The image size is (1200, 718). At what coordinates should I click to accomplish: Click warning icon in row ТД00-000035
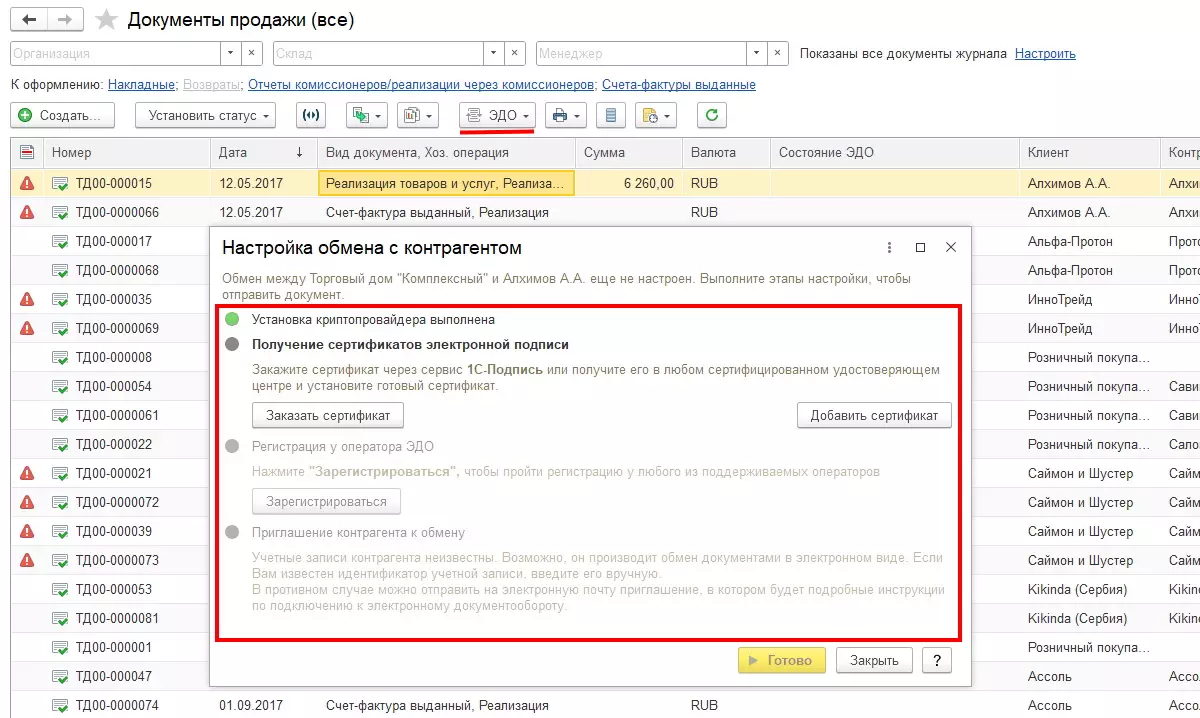(x=27, y=299)
